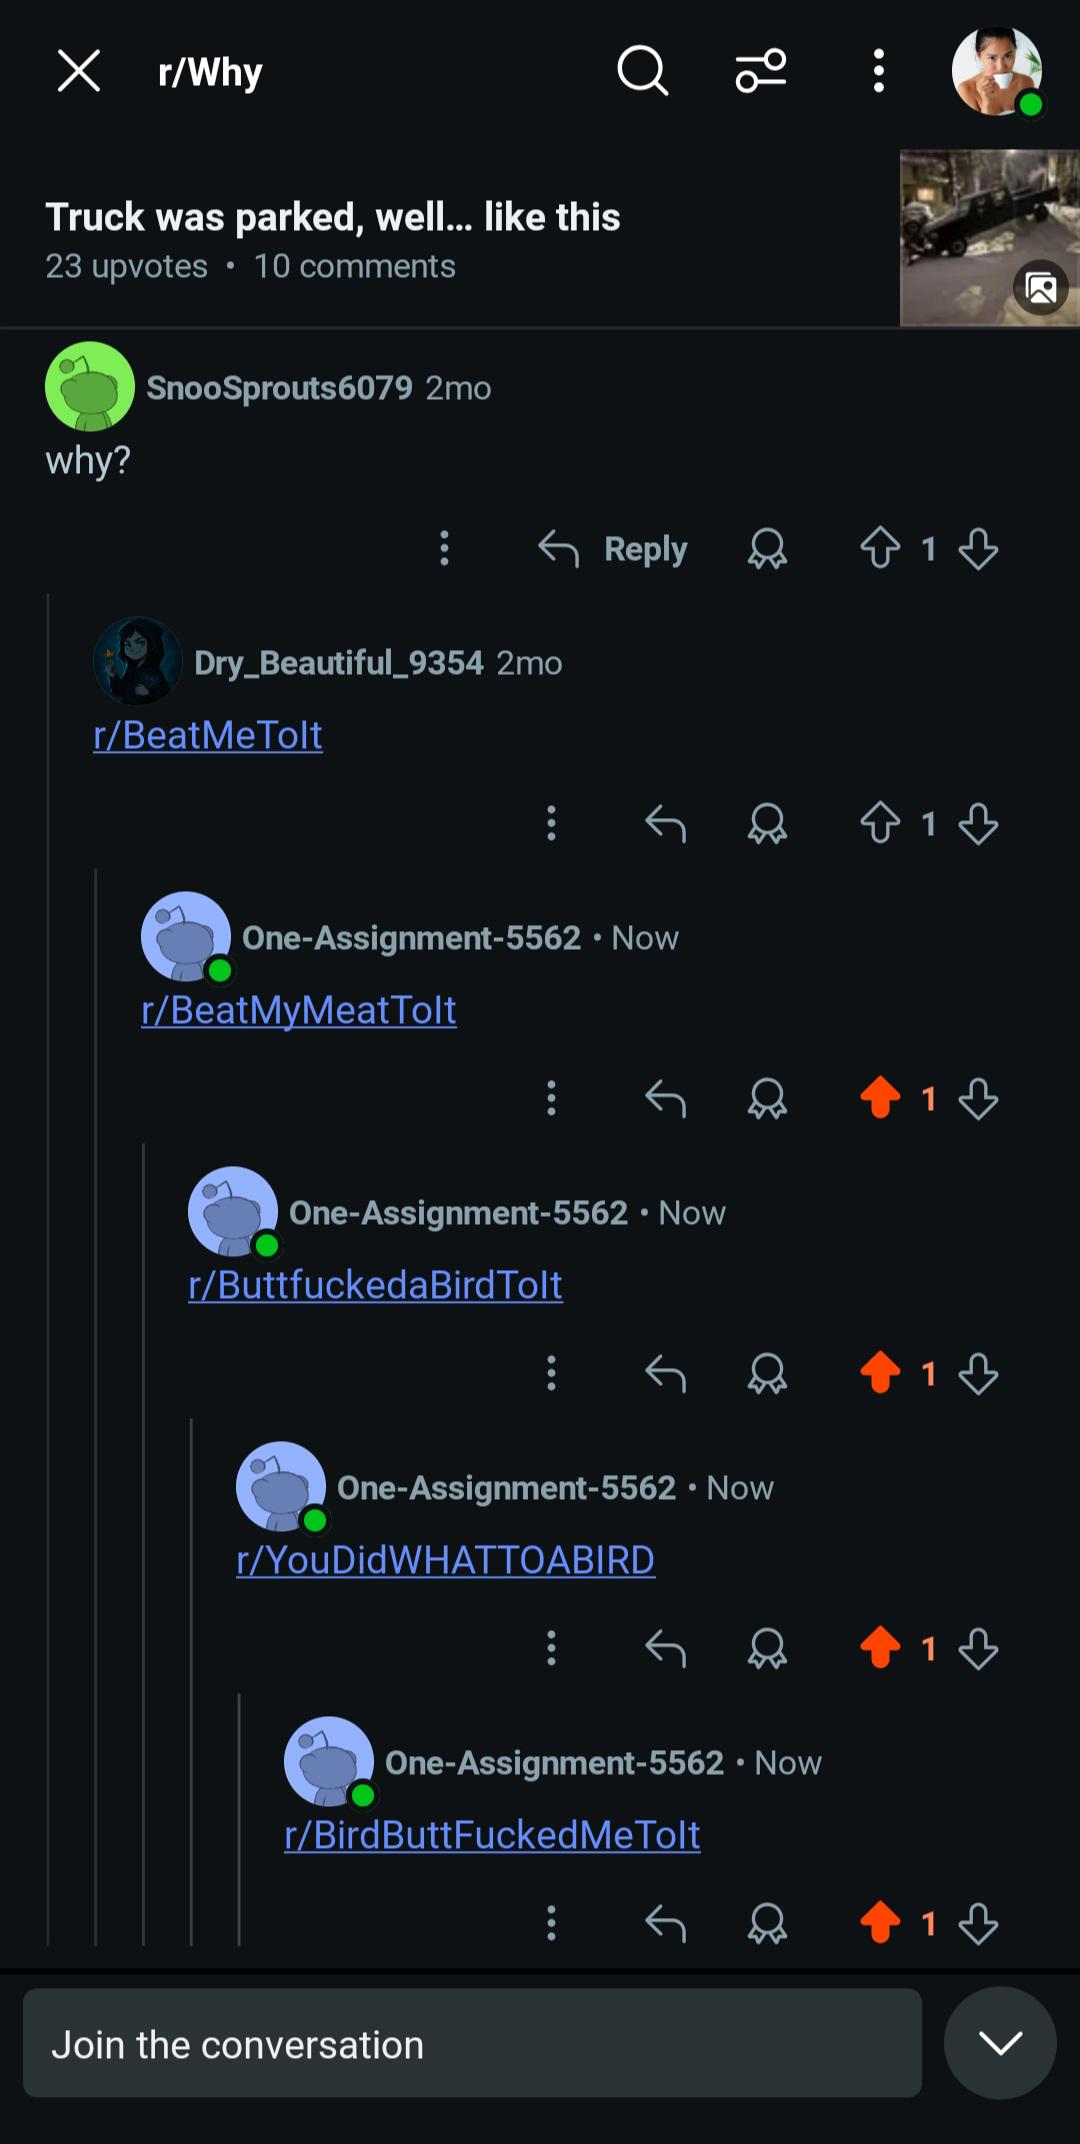Open the search icon in header

642,71
